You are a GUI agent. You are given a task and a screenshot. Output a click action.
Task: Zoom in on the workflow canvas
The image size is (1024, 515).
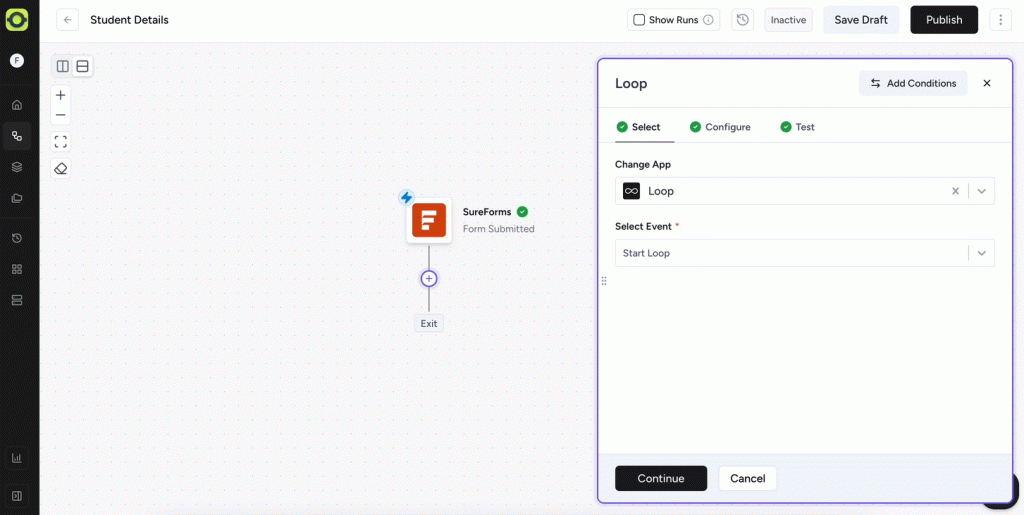point(61,95)
